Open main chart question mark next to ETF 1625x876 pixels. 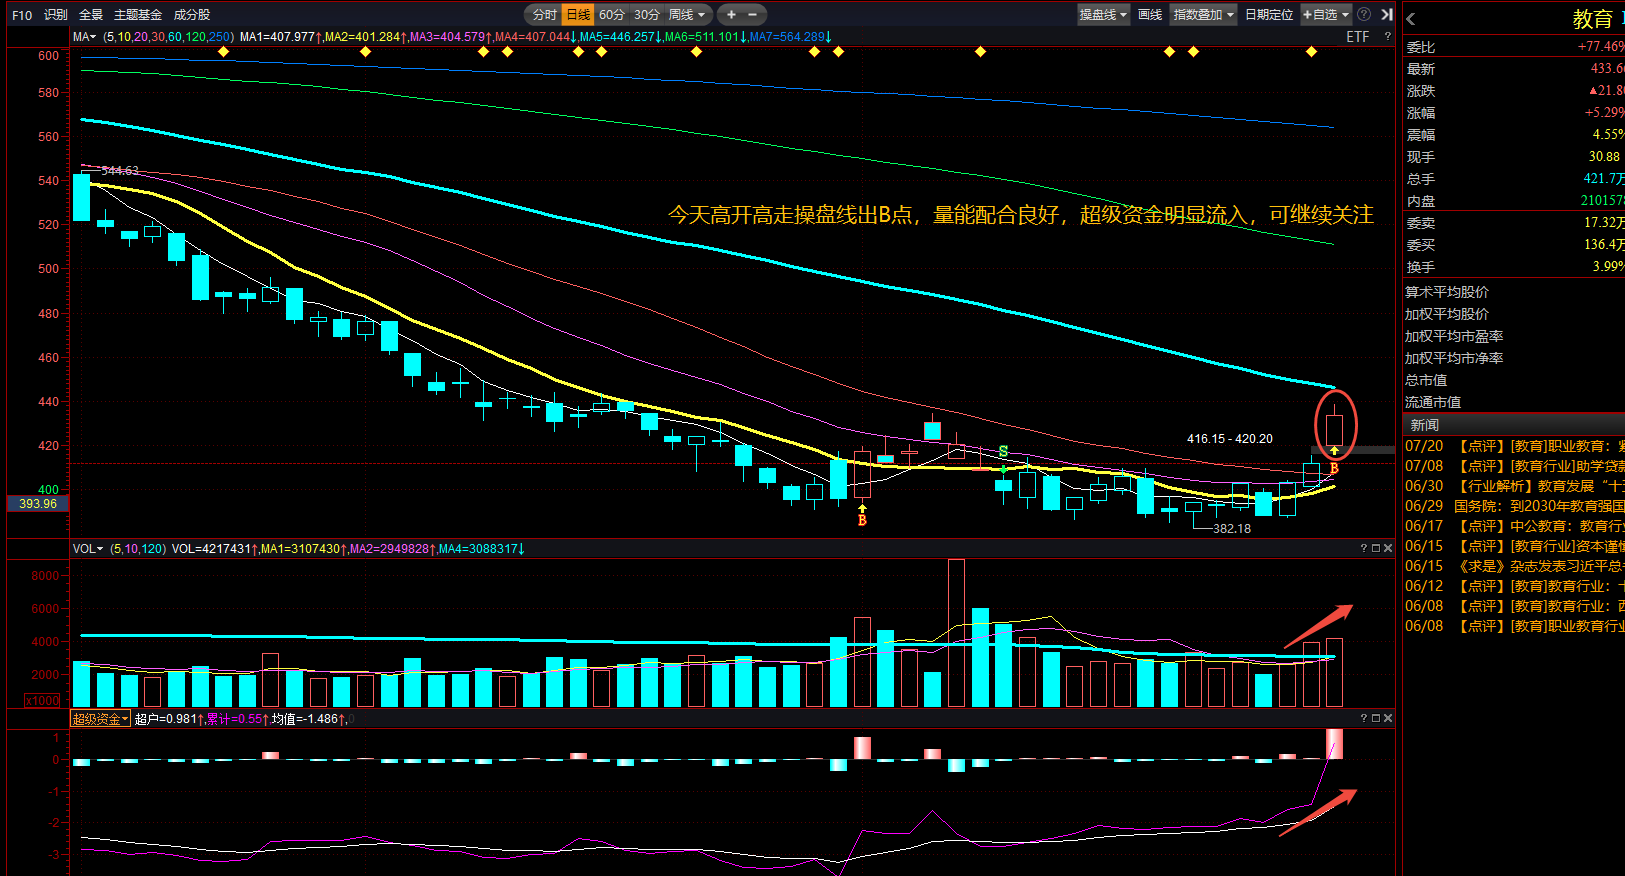[x=1387, y=37]
